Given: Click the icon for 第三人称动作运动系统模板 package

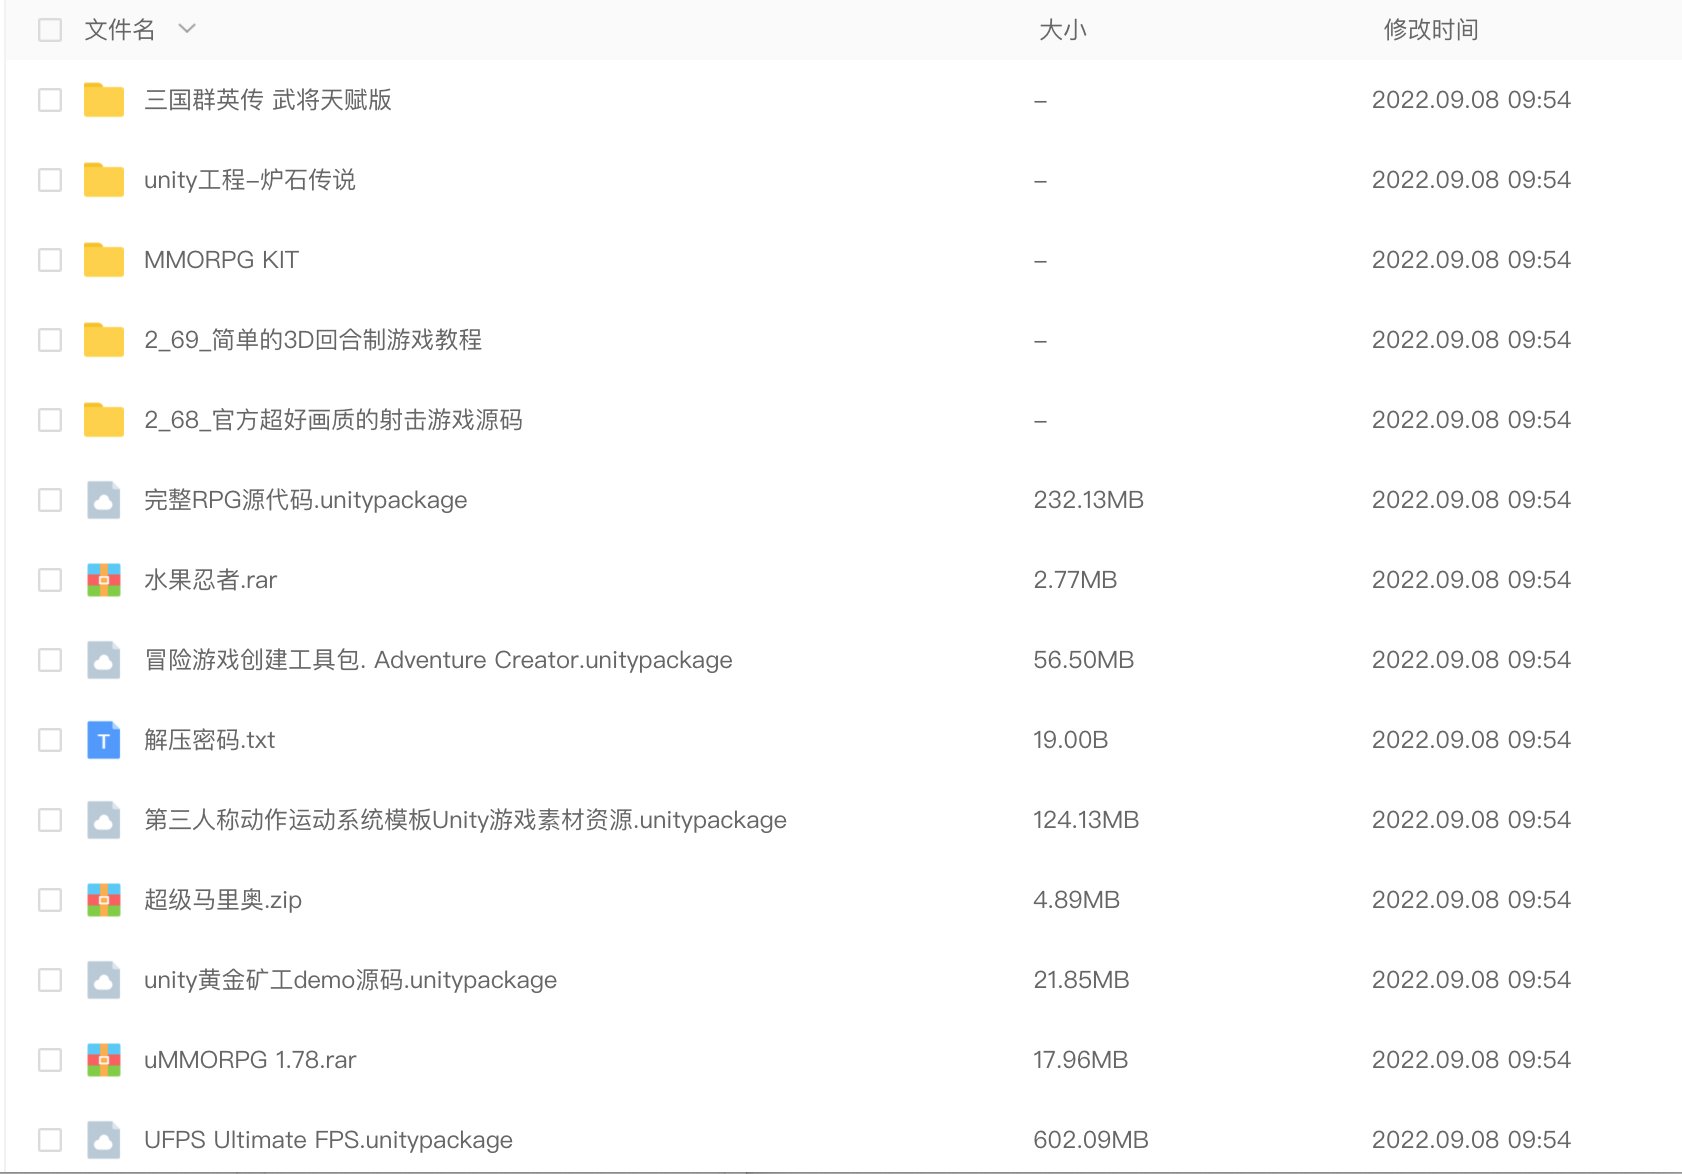Looking at the screenshot, I should tap(103, 820).
